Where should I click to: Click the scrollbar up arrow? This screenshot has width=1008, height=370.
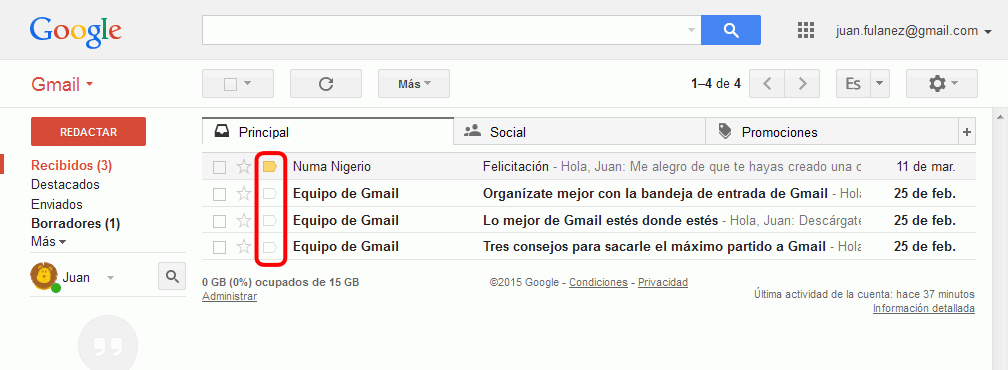pos(1000,118)
